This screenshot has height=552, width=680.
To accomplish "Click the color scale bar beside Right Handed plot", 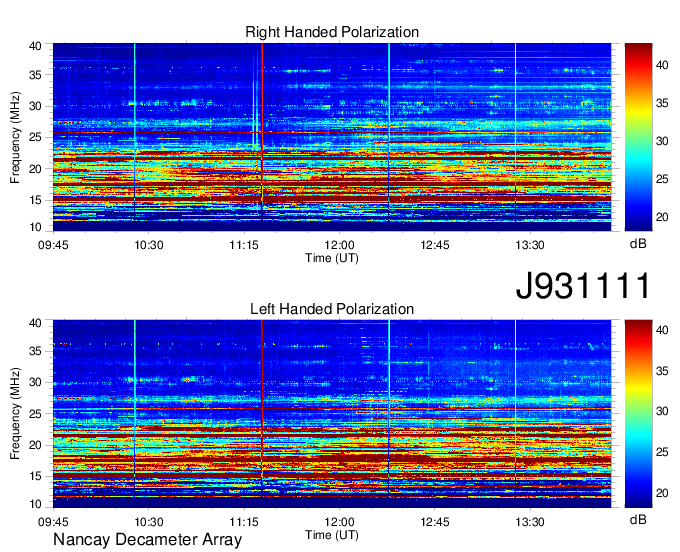I will coord(638,137).
